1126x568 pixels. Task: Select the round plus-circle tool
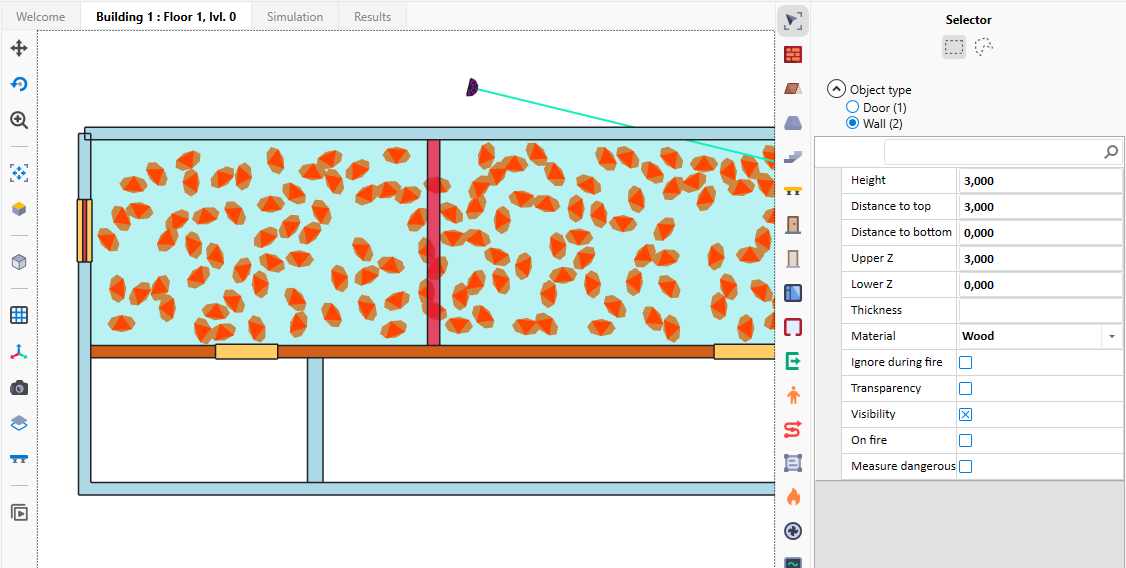793,531
